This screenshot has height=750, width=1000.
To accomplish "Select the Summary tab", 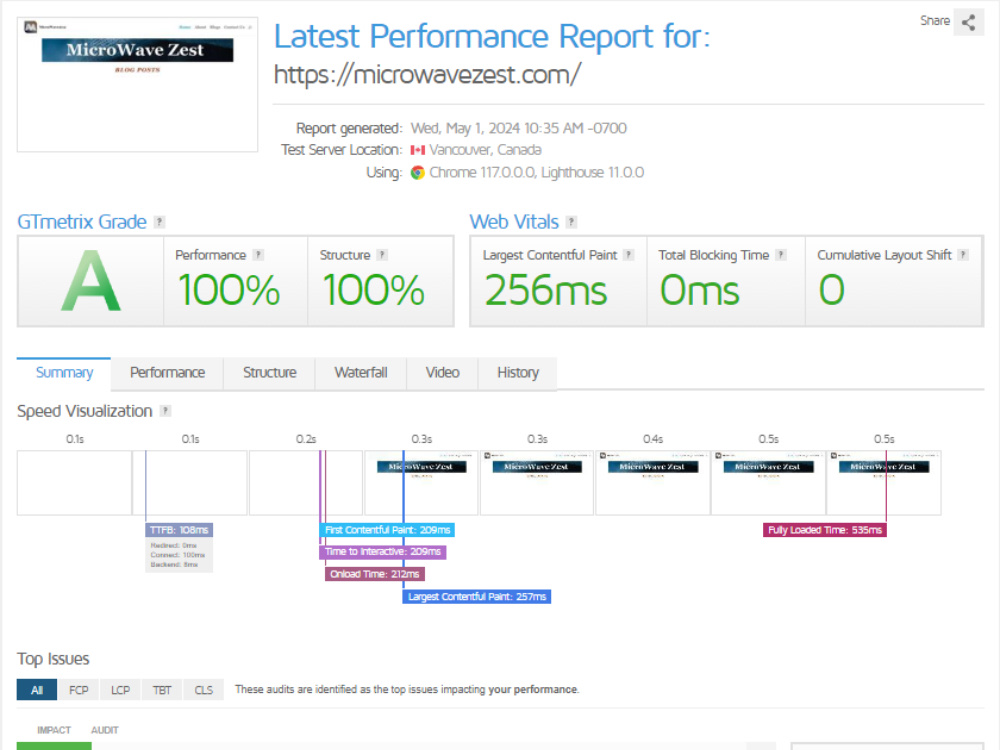I will (64, 373).
